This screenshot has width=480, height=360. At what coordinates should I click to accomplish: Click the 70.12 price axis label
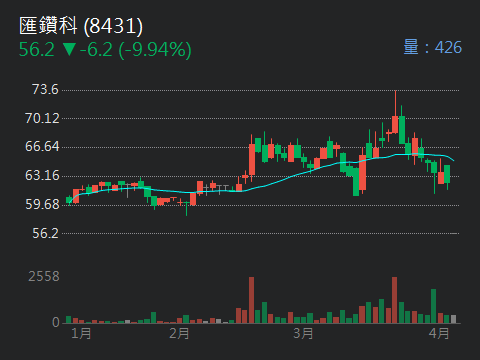pos(42,118)
